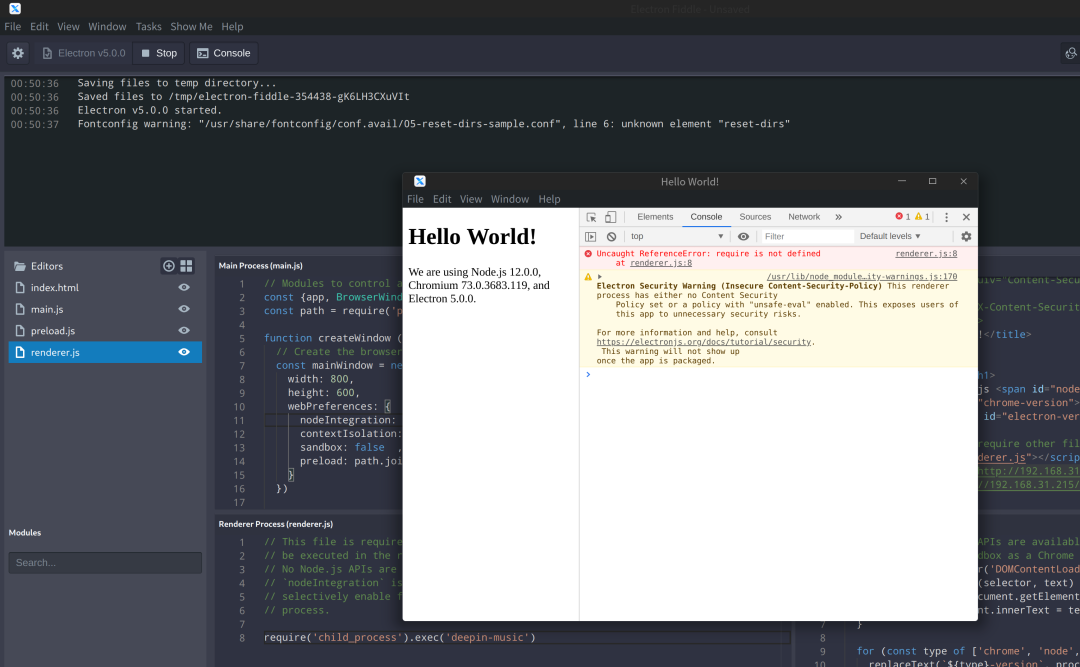The height and width of the screenshot is (667, 1080).
Task: Click the Modules search field
Action: [x=105, y=562]
